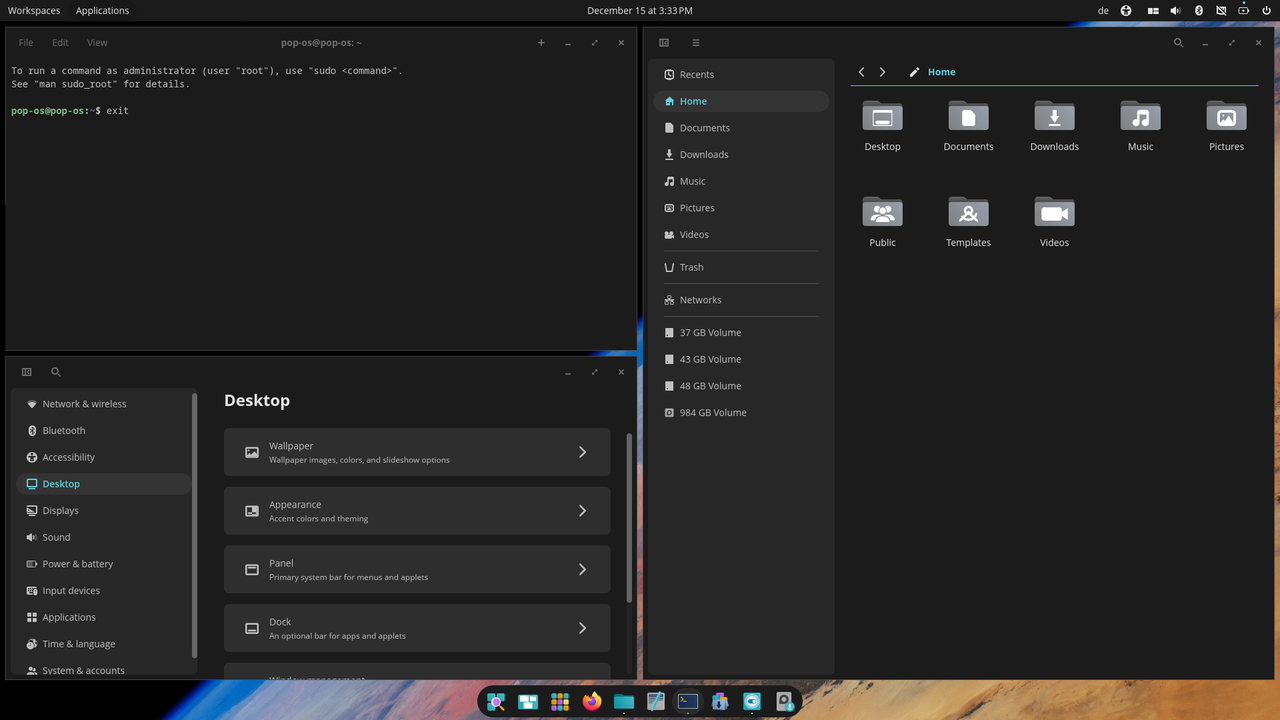This screenshot has height=720, width=1280.
Task: Open the text editor icon in dock
Action: pos(656,702)
